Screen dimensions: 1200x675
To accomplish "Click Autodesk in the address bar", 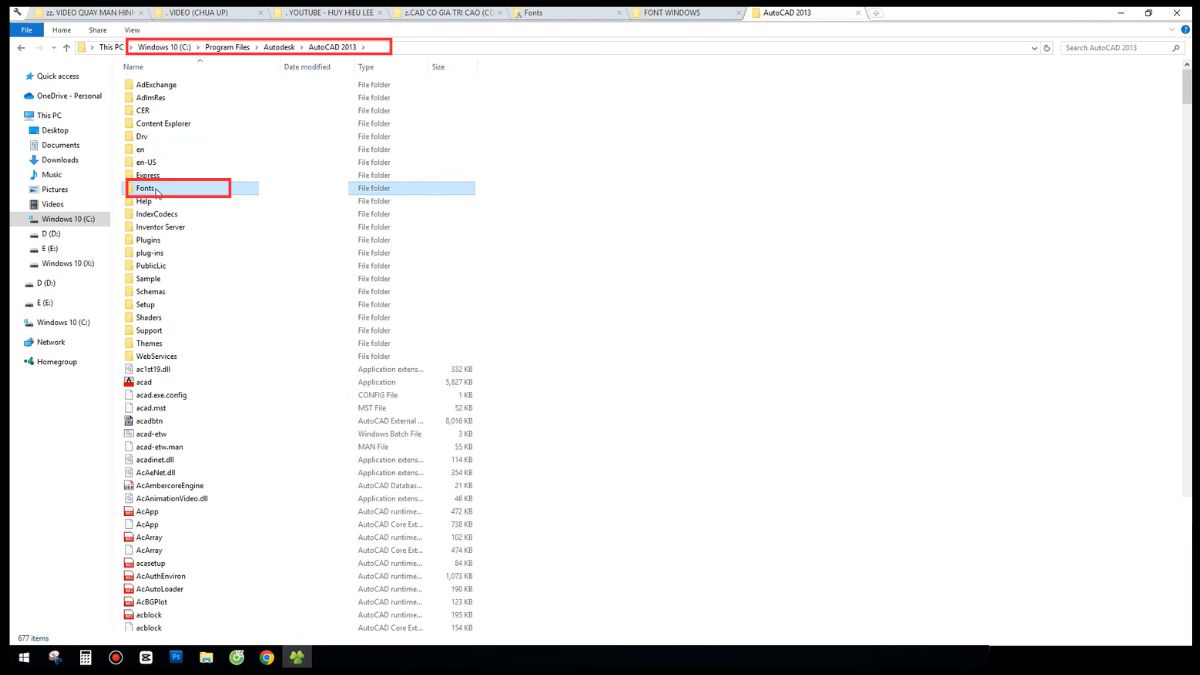I will [279, 47].
